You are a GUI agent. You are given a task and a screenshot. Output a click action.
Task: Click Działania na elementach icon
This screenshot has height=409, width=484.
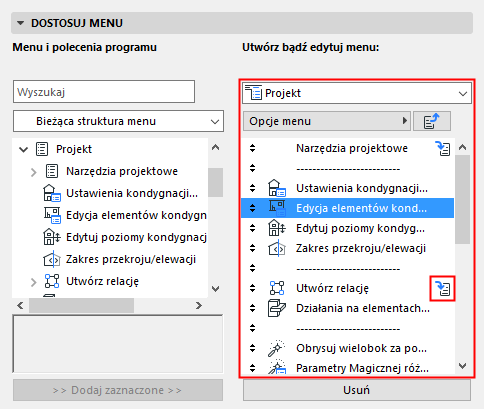coord(277,308)
